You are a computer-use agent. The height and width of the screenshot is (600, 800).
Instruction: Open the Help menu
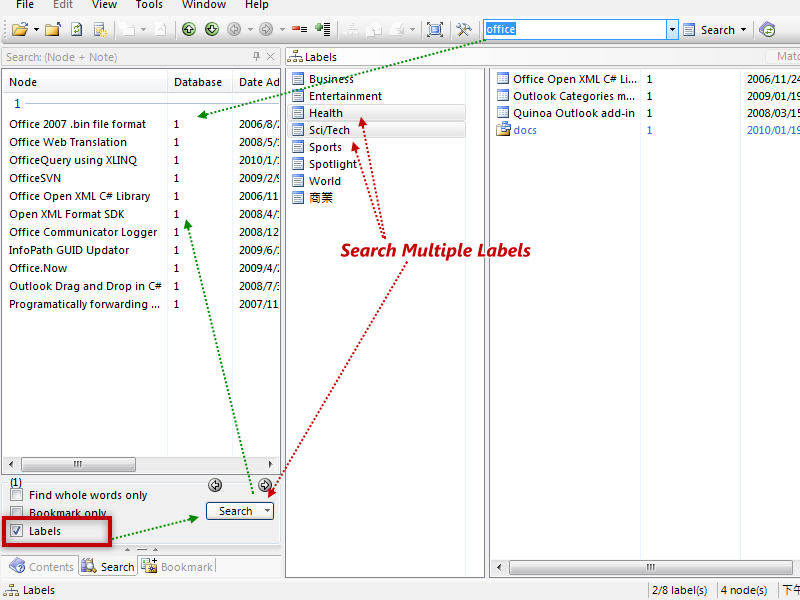pyautogui.click(x=257, y=5)
